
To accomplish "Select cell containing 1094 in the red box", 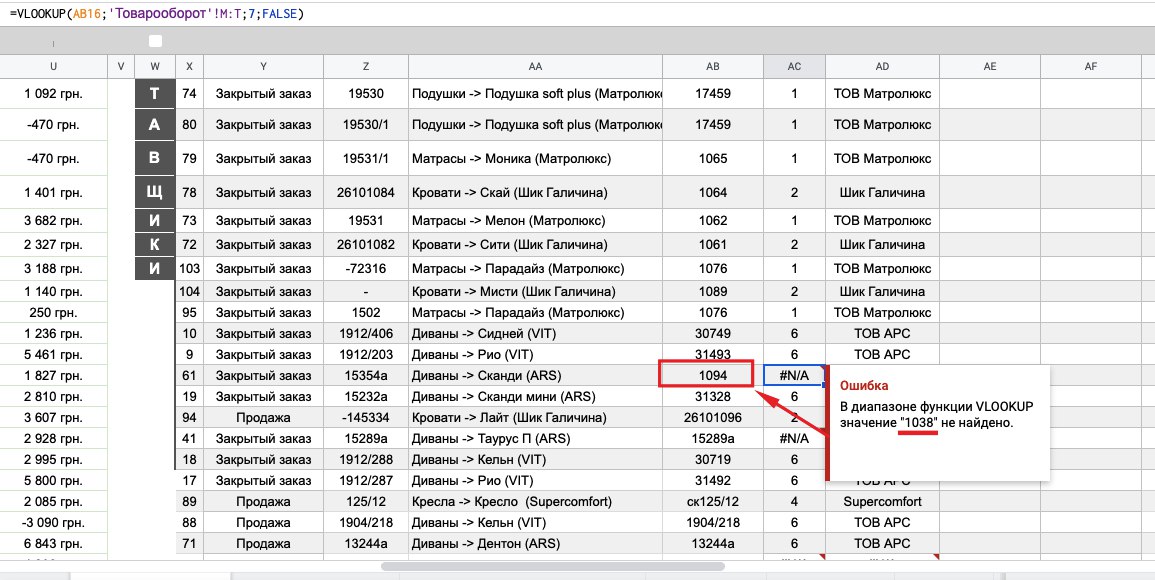I will pyautogui.click(x=706, y=375).
